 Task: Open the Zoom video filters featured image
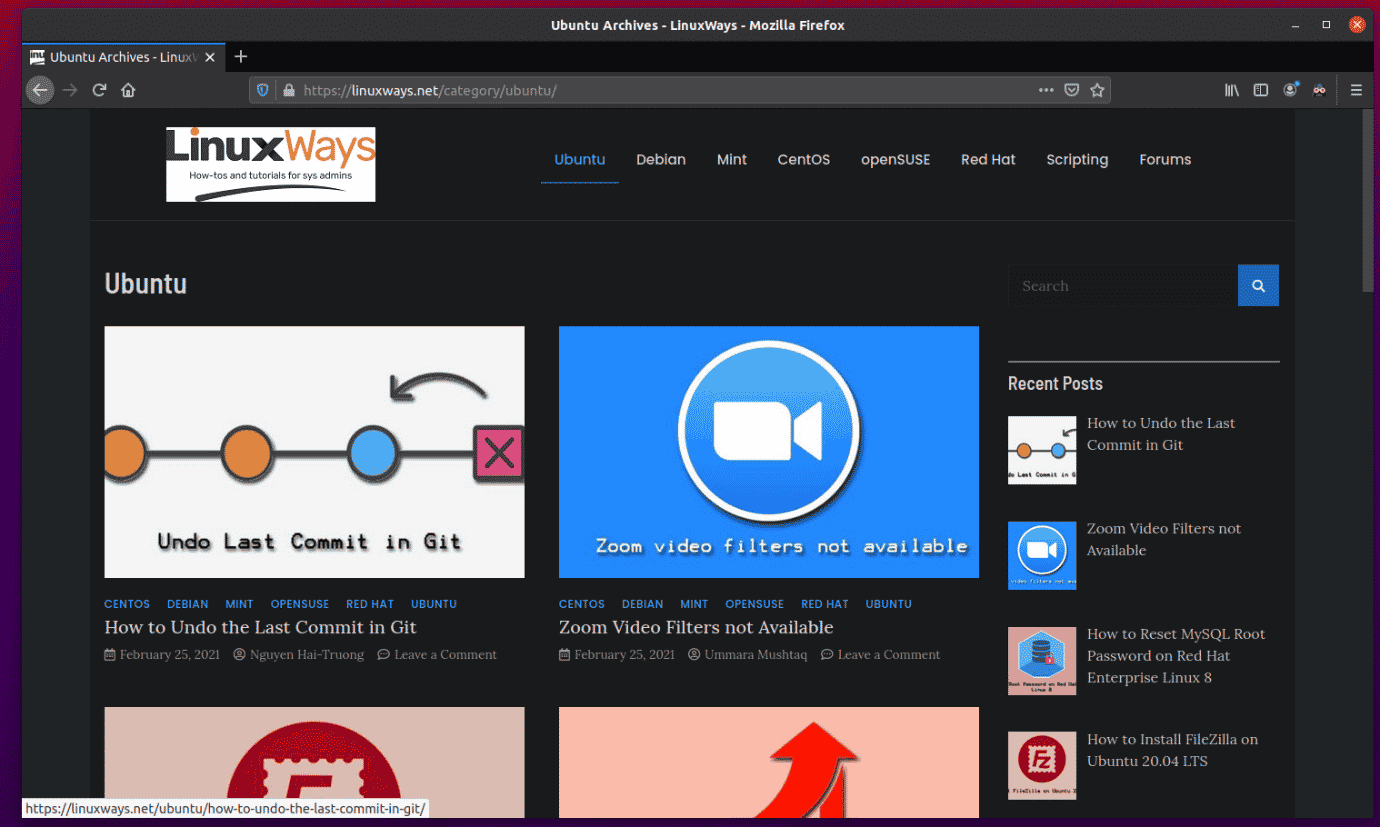click(769, 452)
